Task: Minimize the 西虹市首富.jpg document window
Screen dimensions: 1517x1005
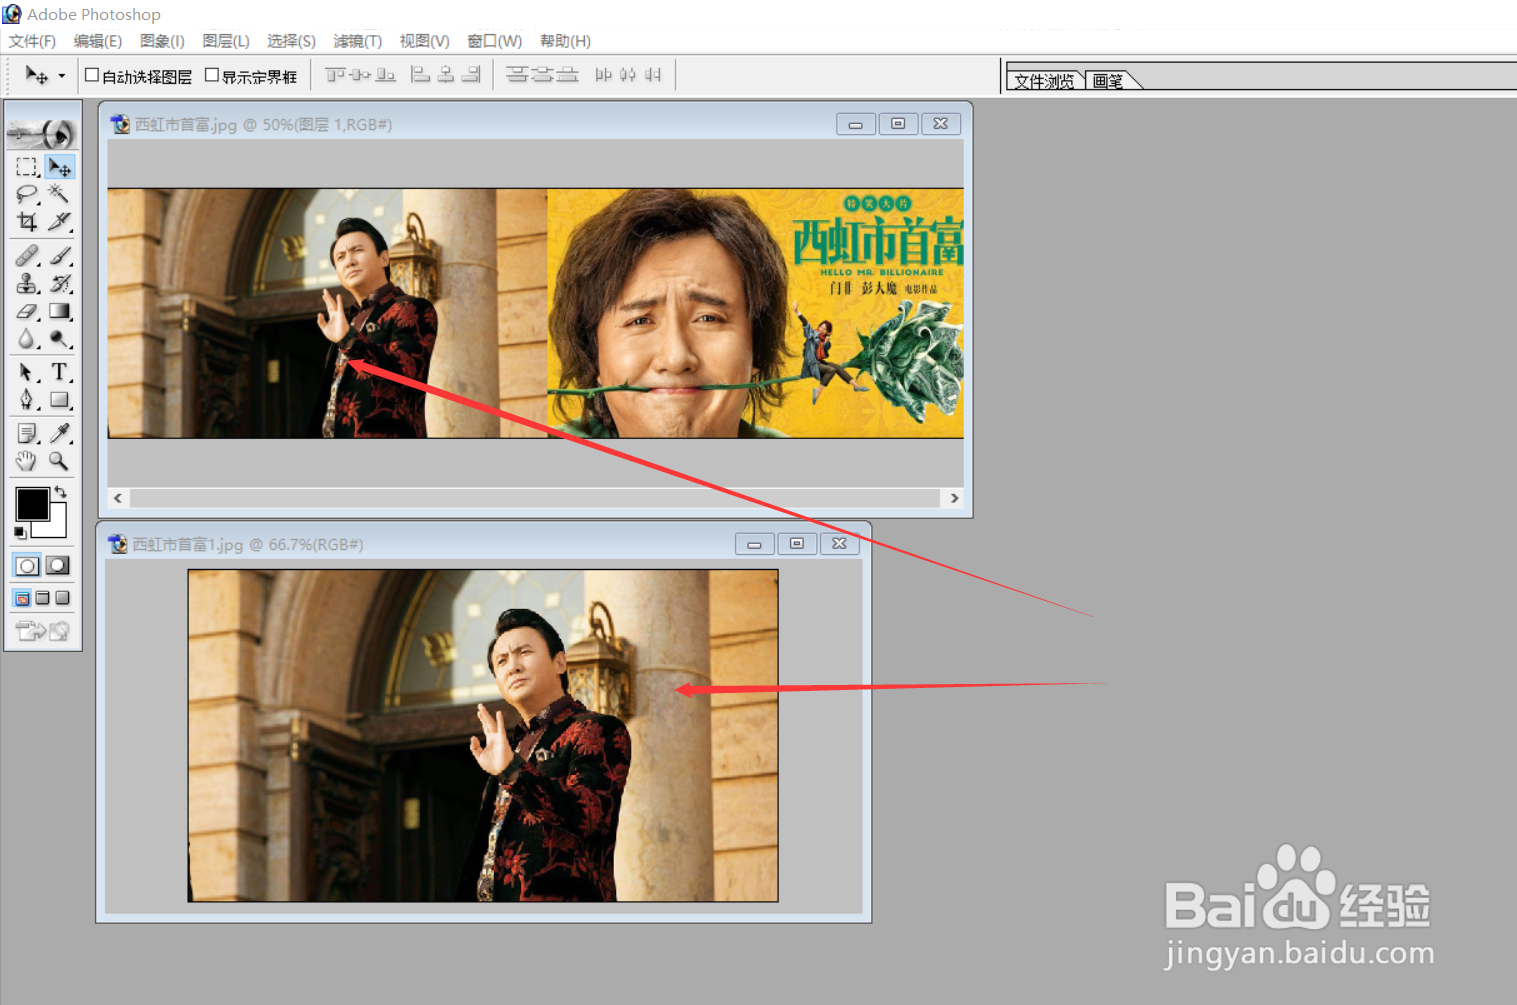Action: [x=856, y=124]
